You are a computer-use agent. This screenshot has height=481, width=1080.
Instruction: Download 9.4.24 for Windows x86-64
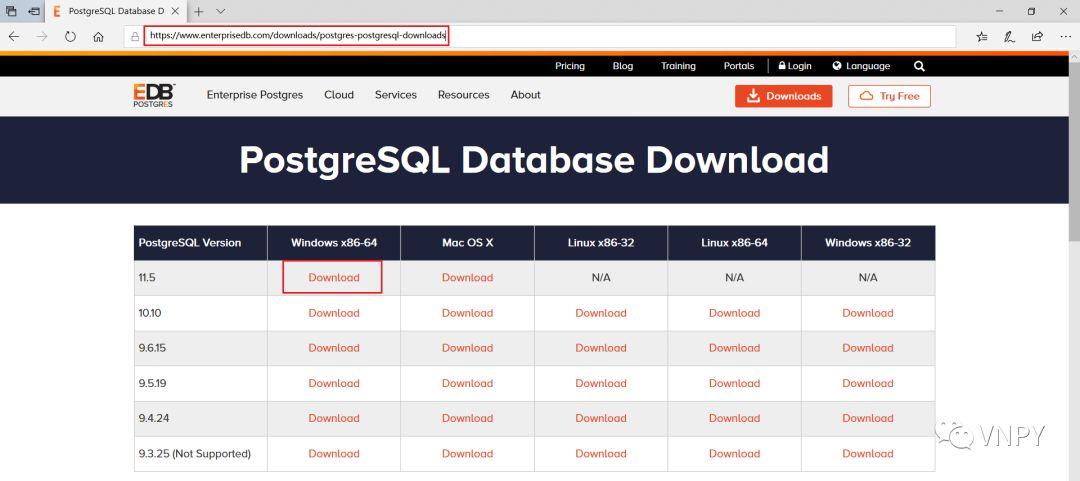333,418
